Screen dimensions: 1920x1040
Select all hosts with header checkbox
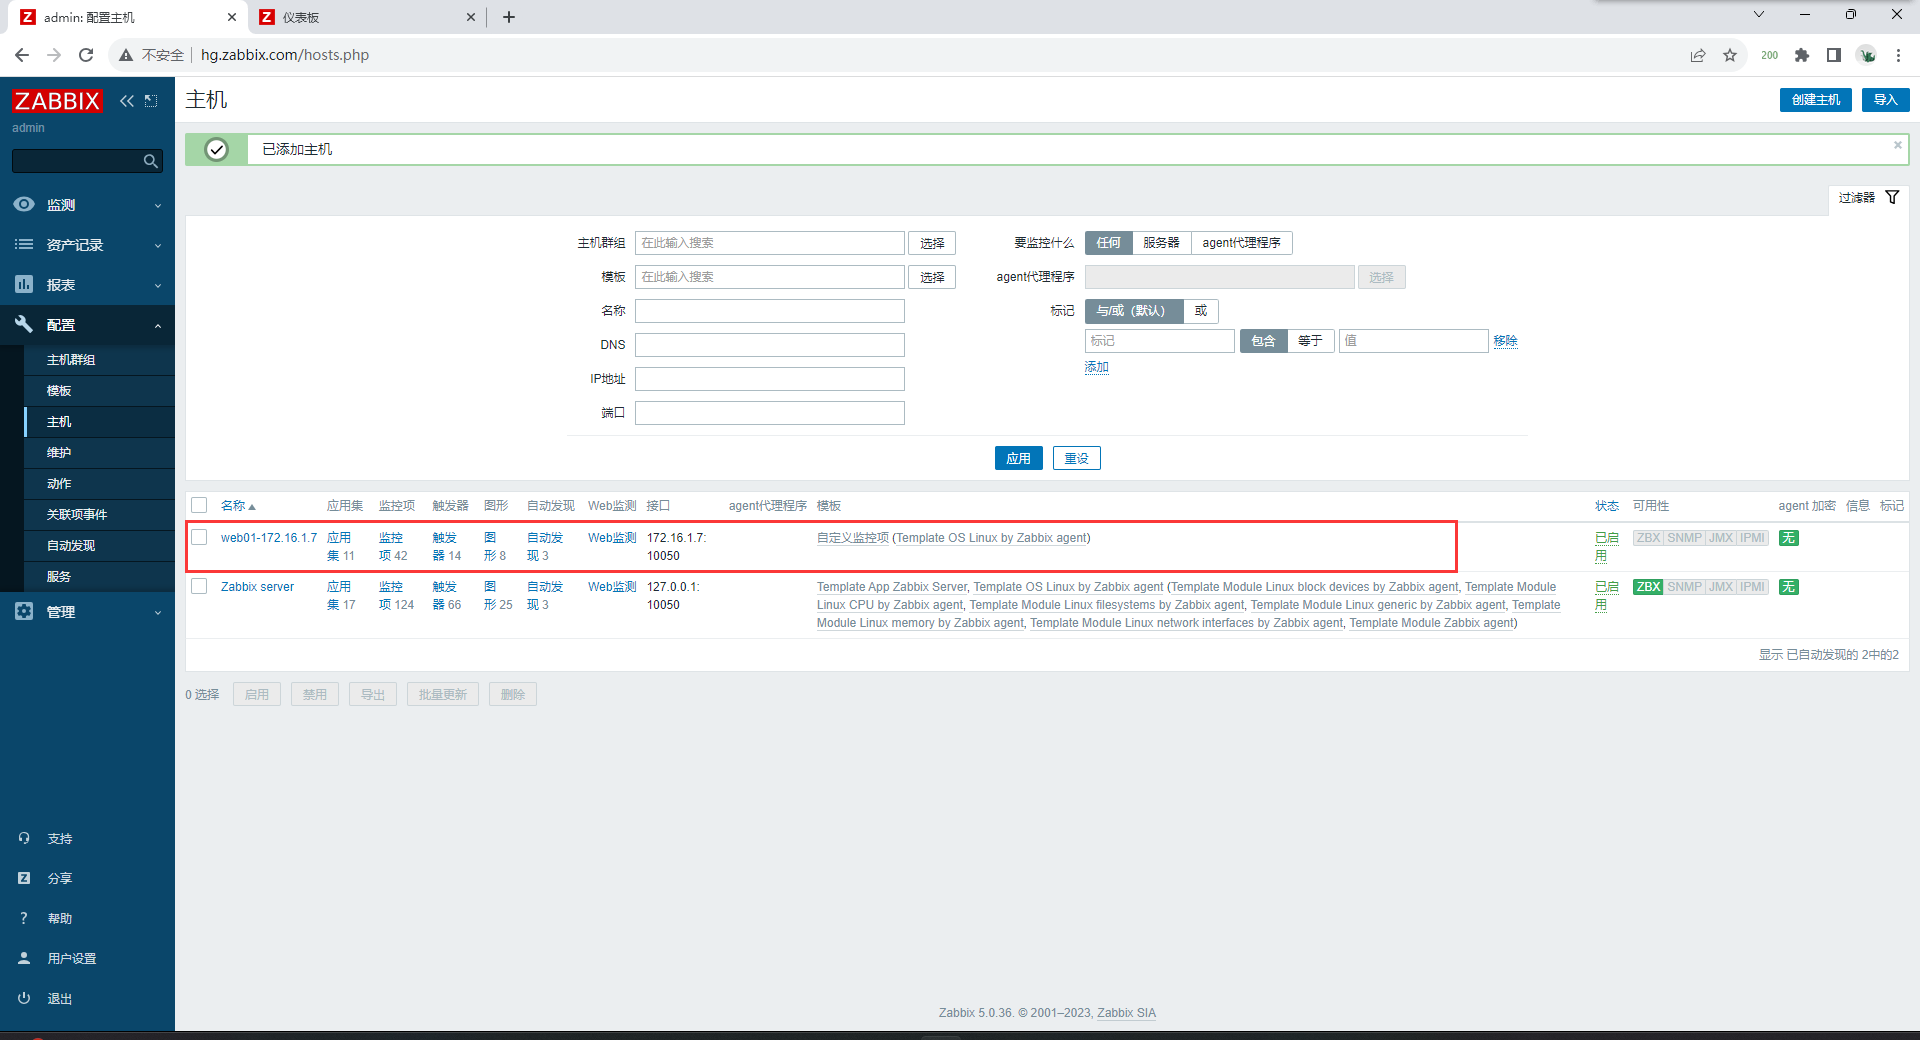[x=199, y=505]
